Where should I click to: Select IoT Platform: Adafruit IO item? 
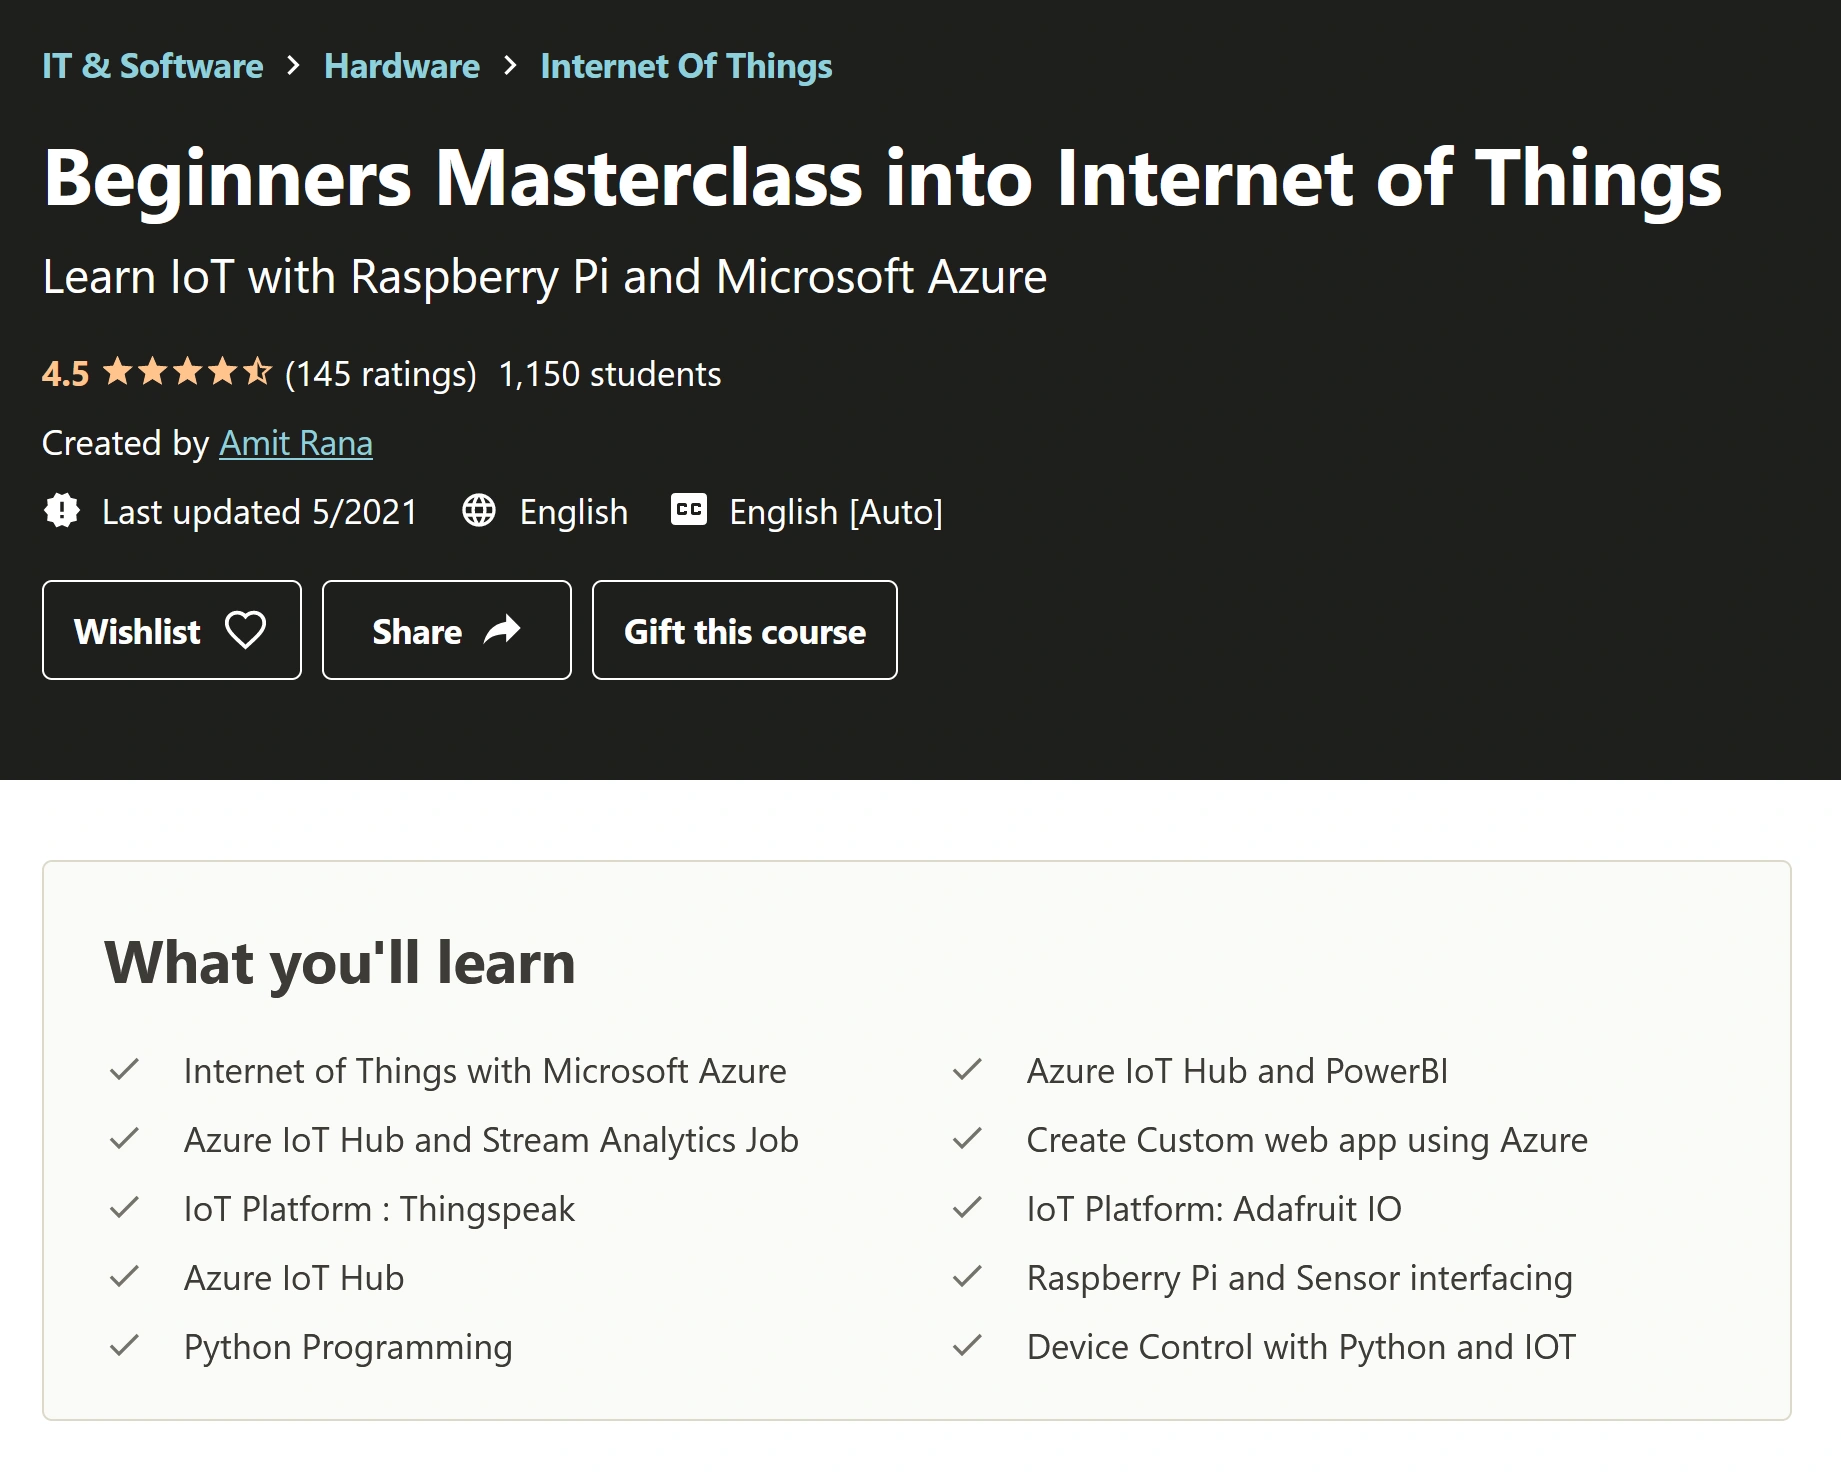tap(1214, 1209)
